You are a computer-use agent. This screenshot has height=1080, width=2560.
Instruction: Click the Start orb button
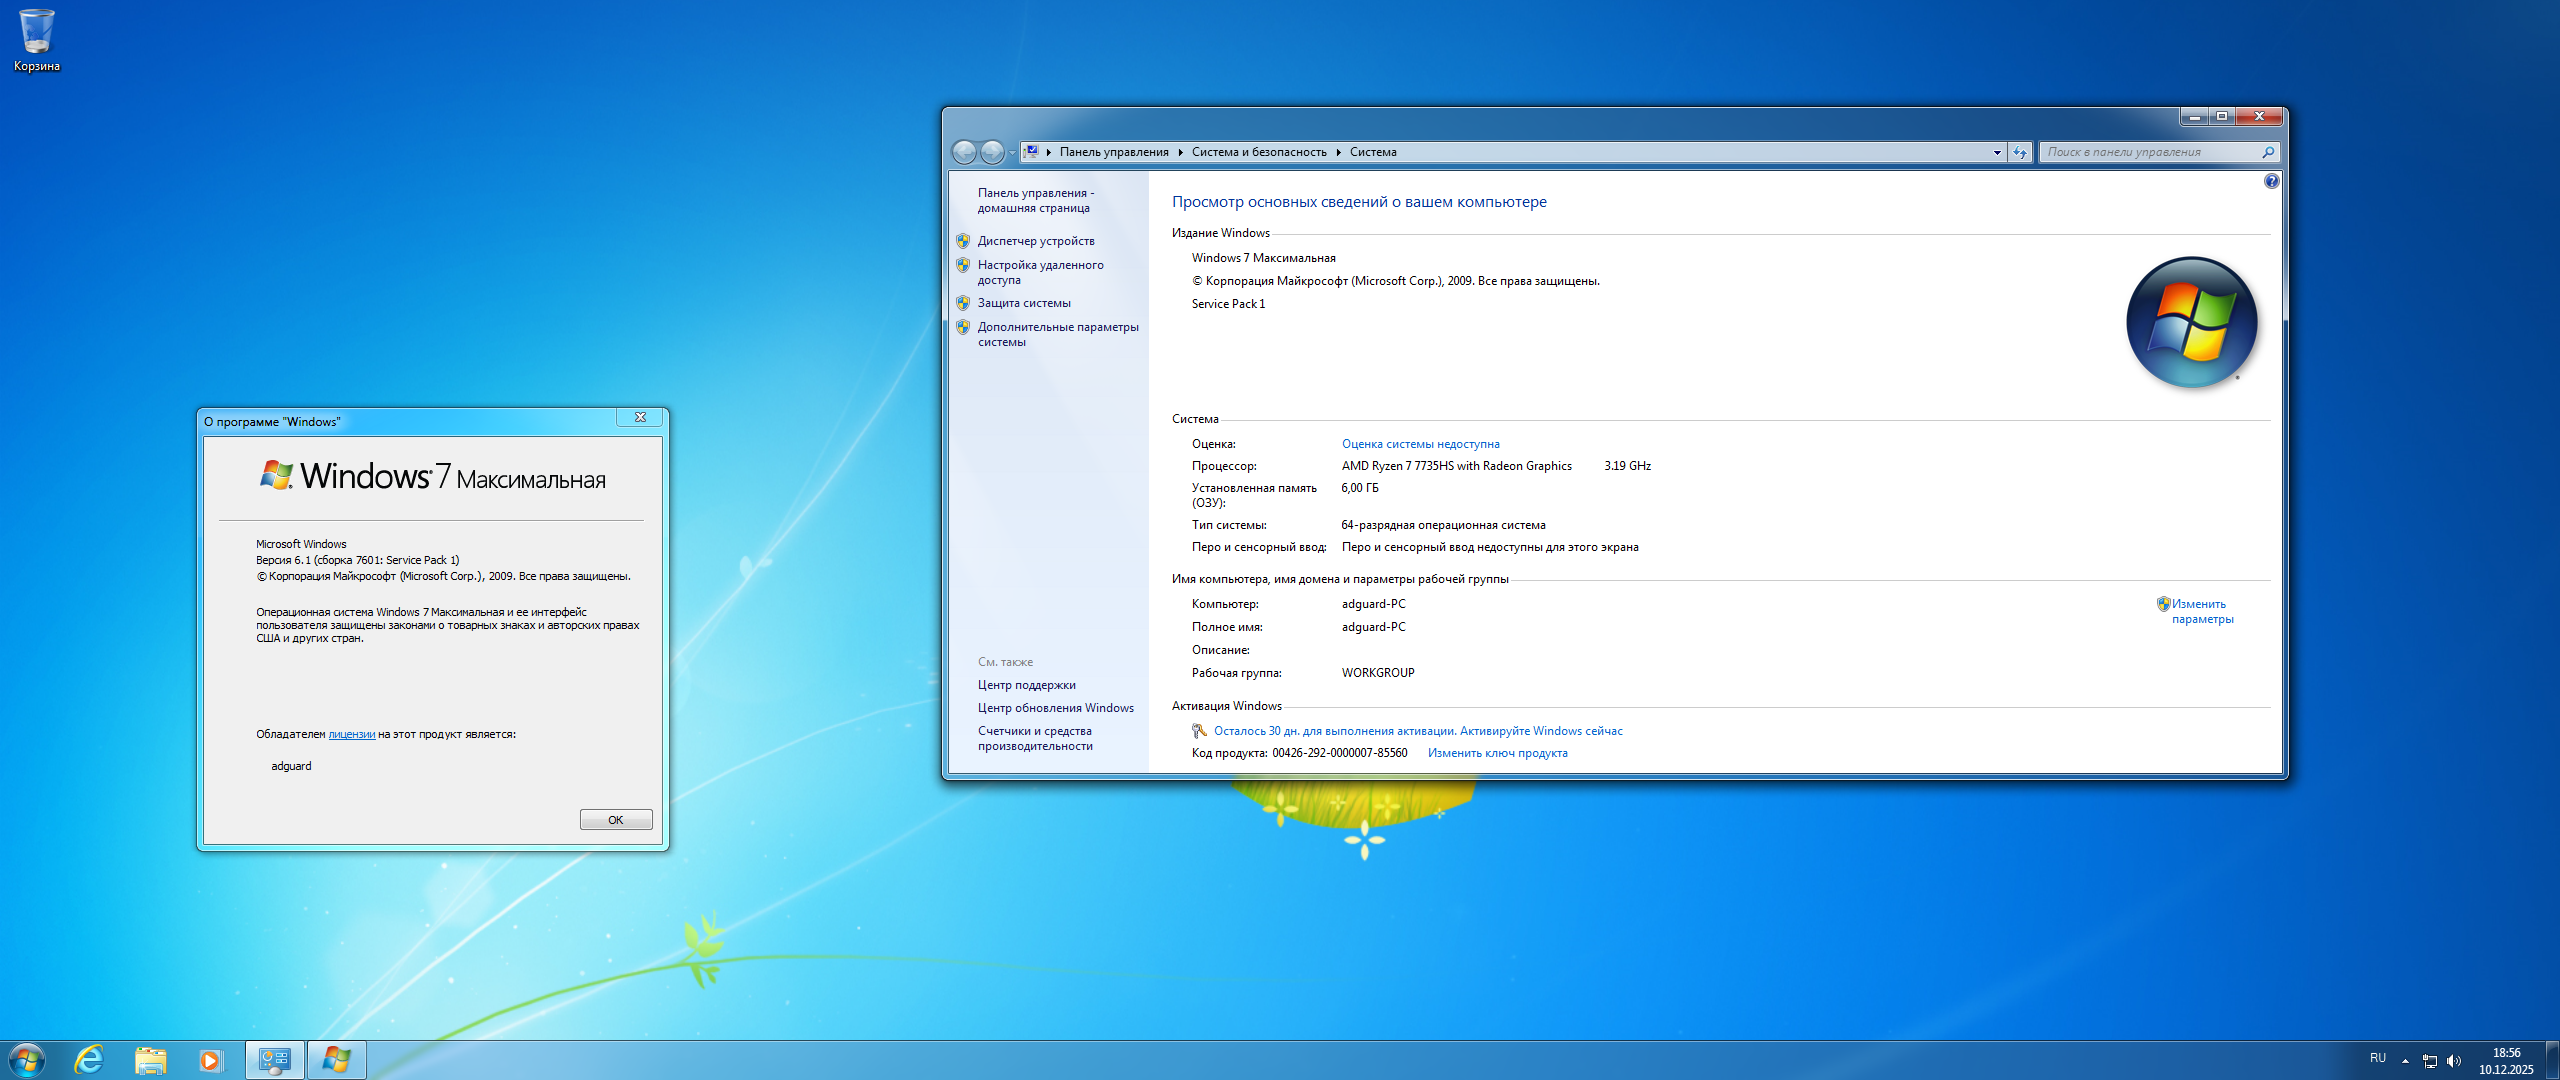27,1059
